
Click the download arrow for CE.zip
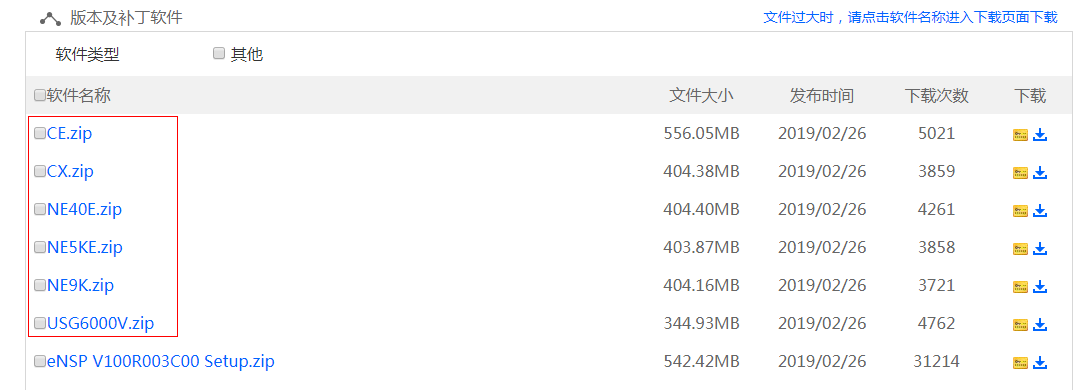1040,135
